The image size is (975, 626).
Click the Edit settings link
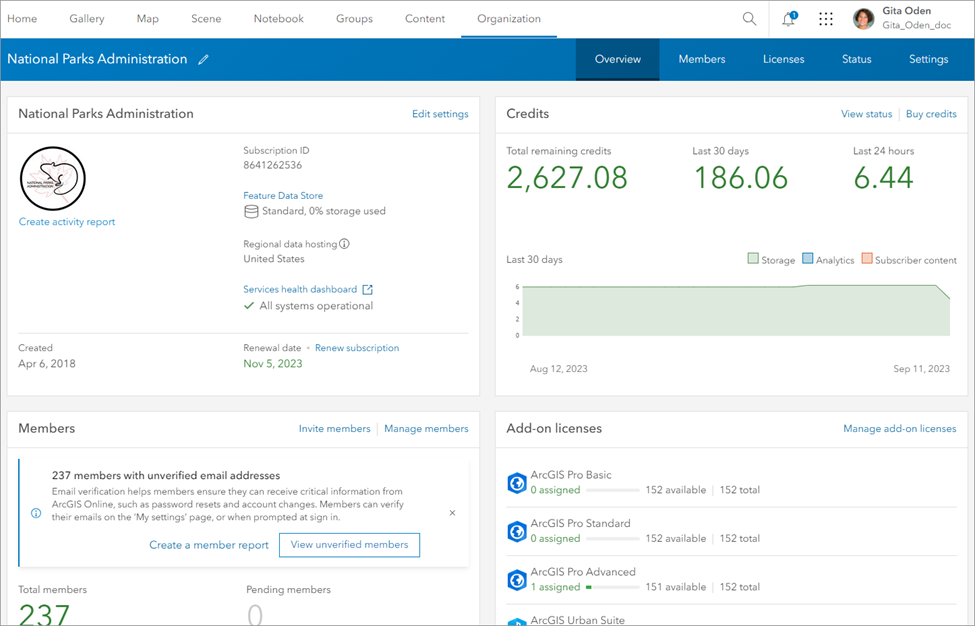(x=440, y=114)
